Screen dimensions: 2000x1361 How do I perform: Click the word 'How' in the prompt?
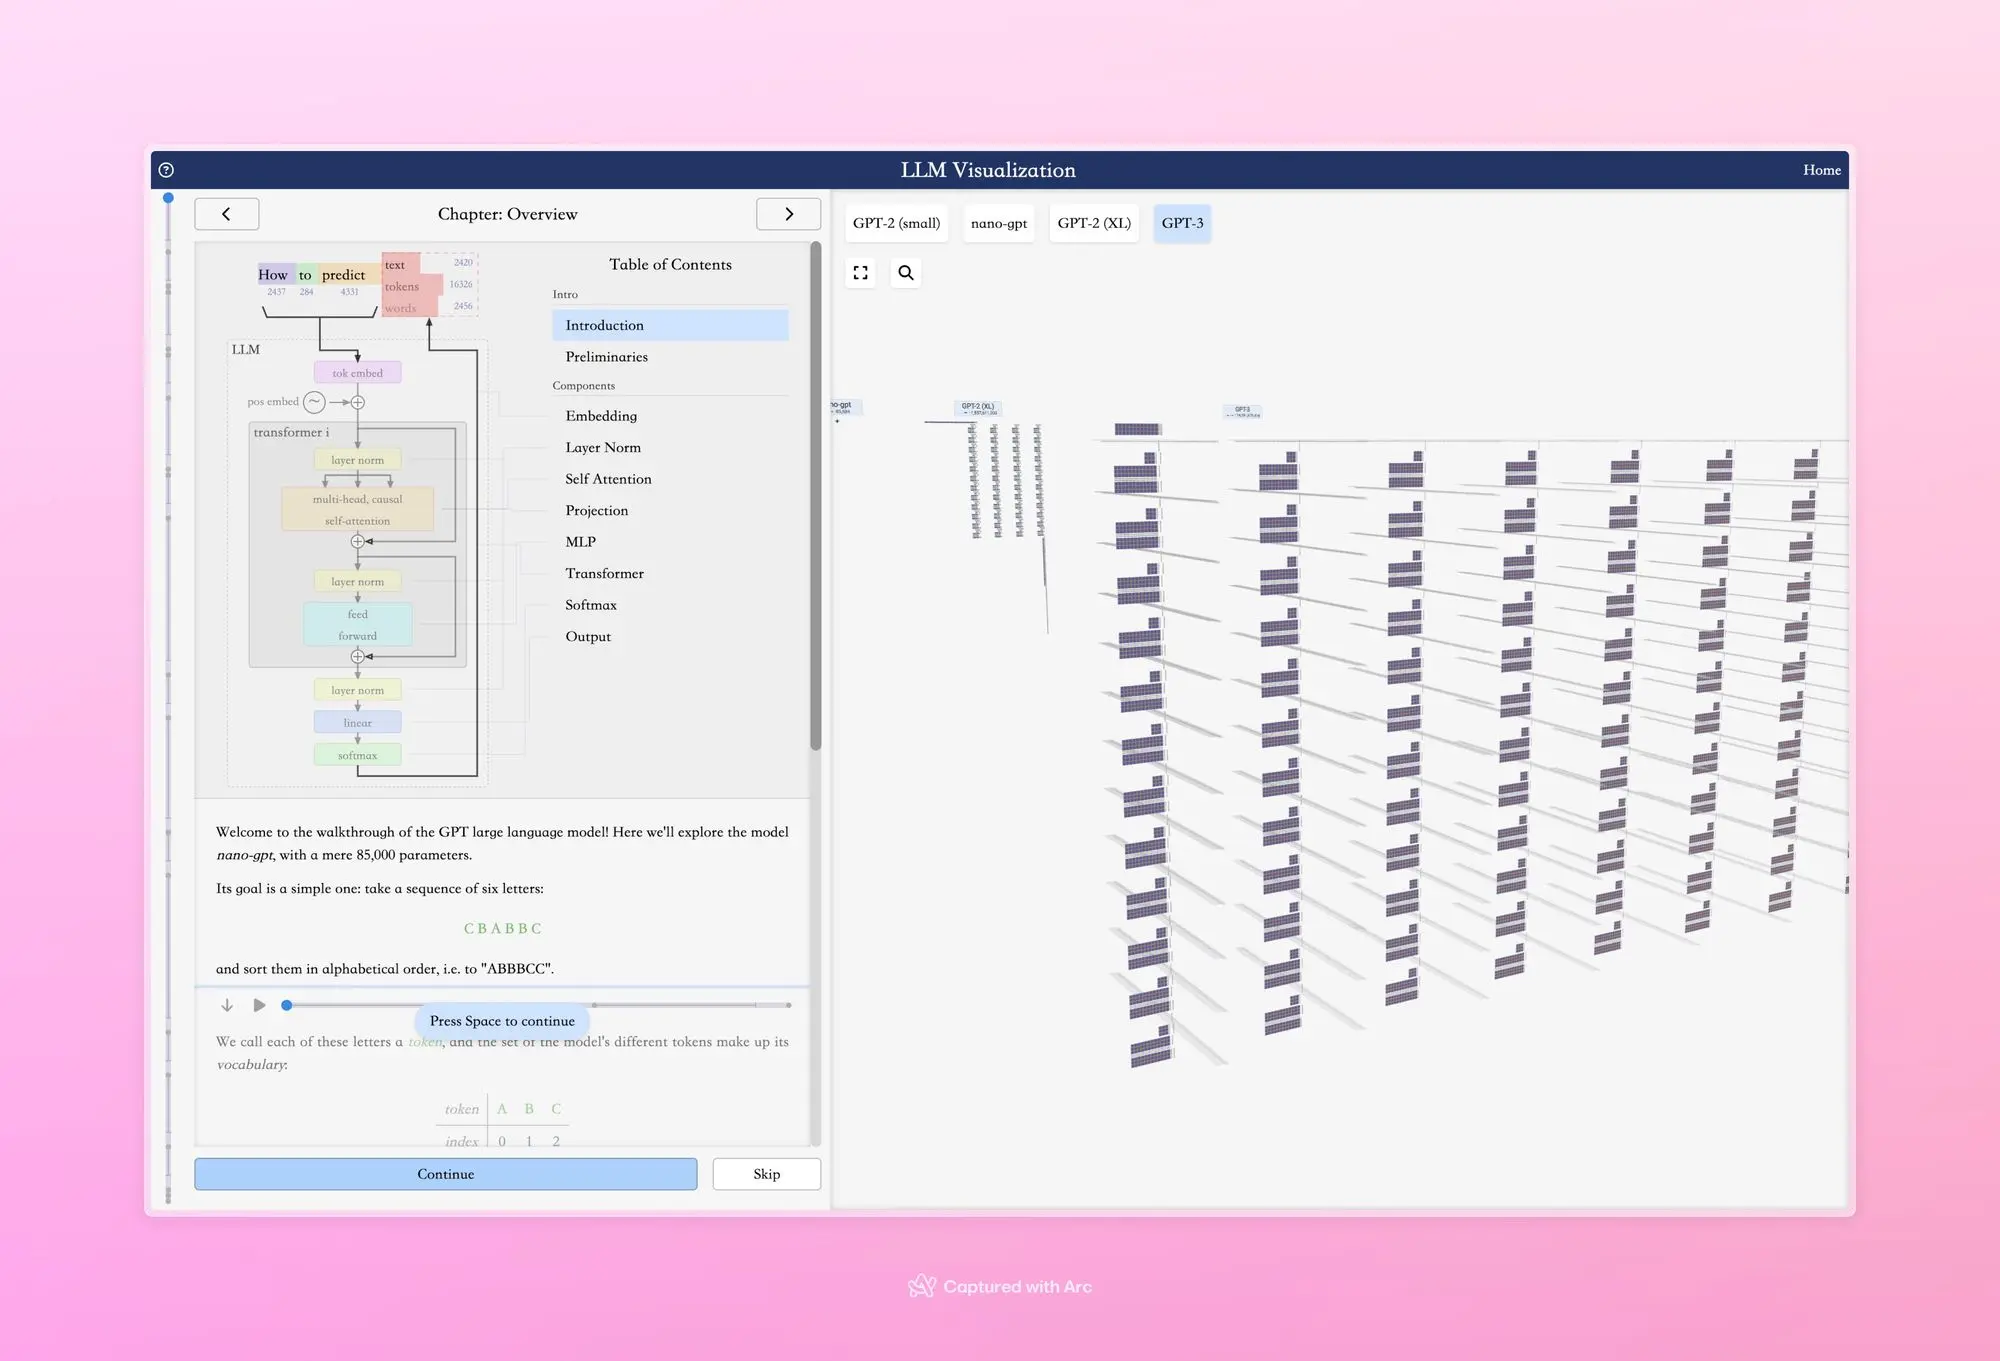(x=272, y=275)
